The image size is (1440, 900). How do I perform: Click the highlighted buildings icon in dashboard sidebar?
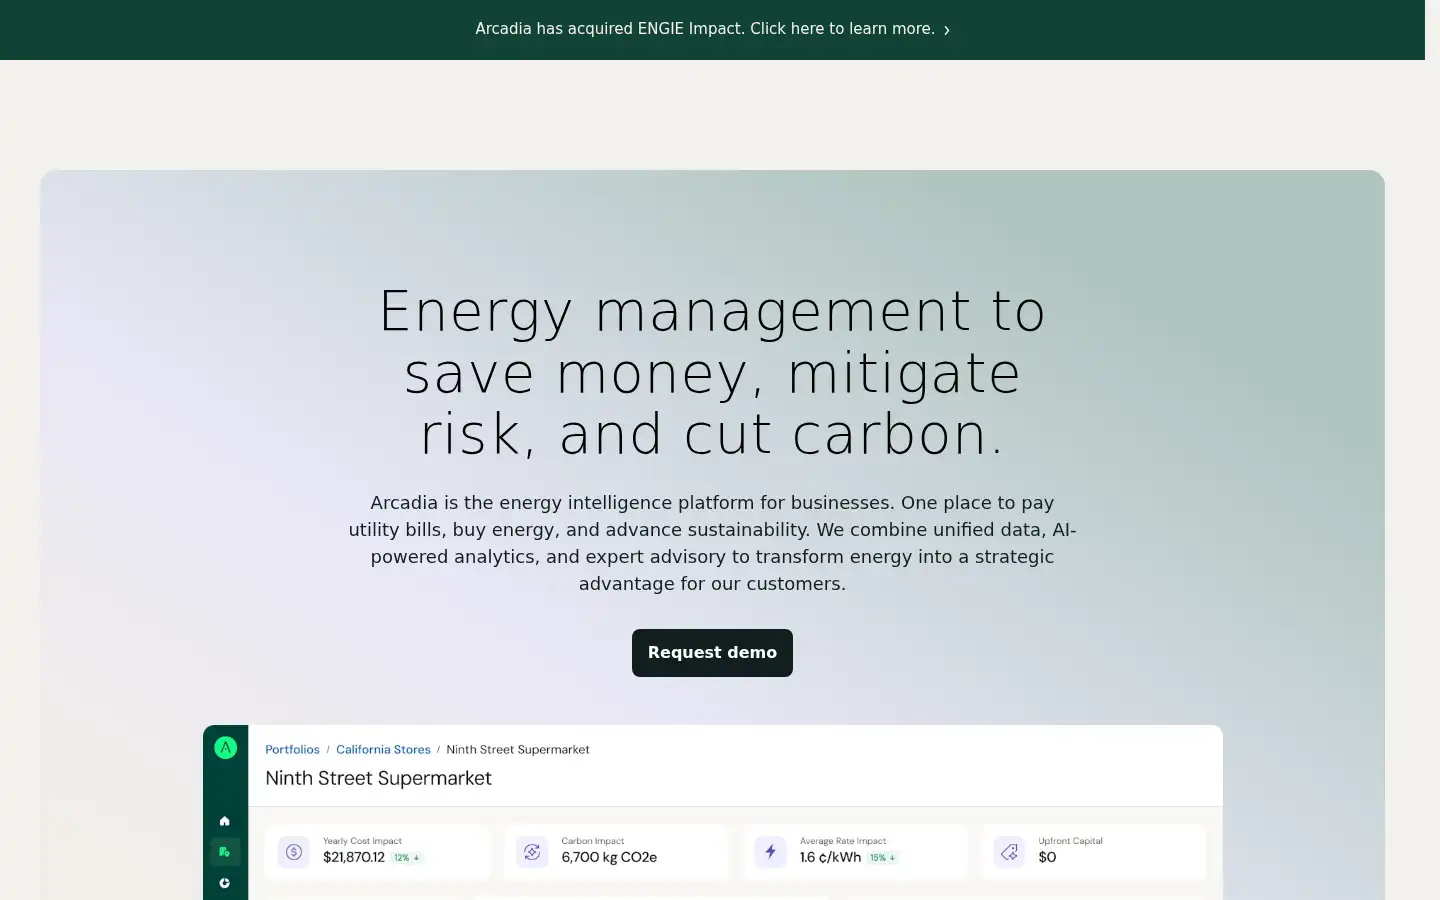point(225,852)
